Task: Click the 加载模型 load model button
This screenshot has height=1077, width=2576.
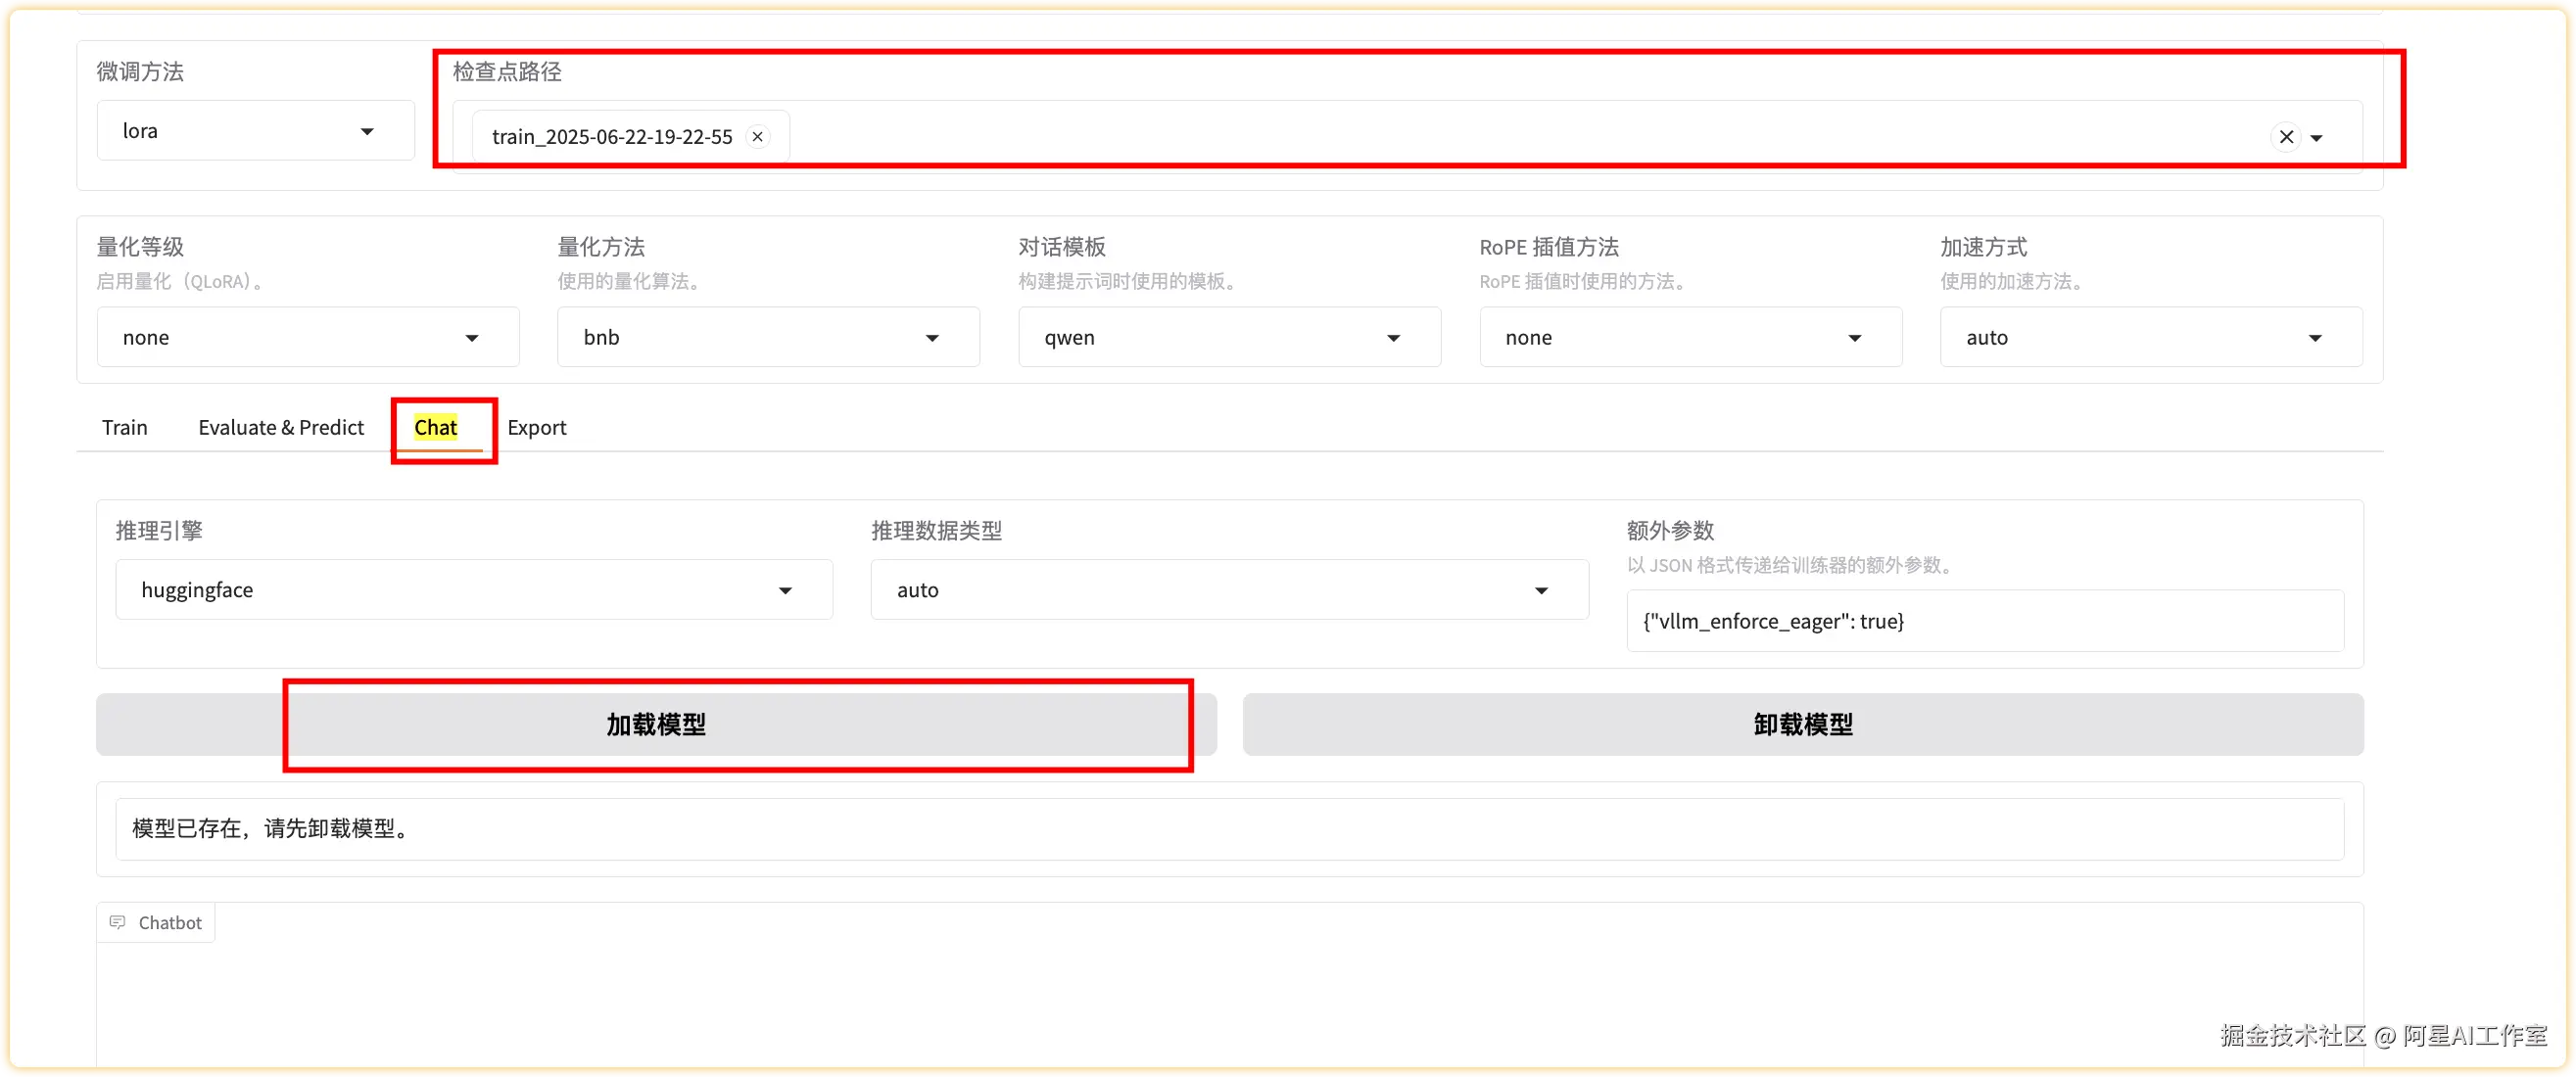Action: [656, 724]
